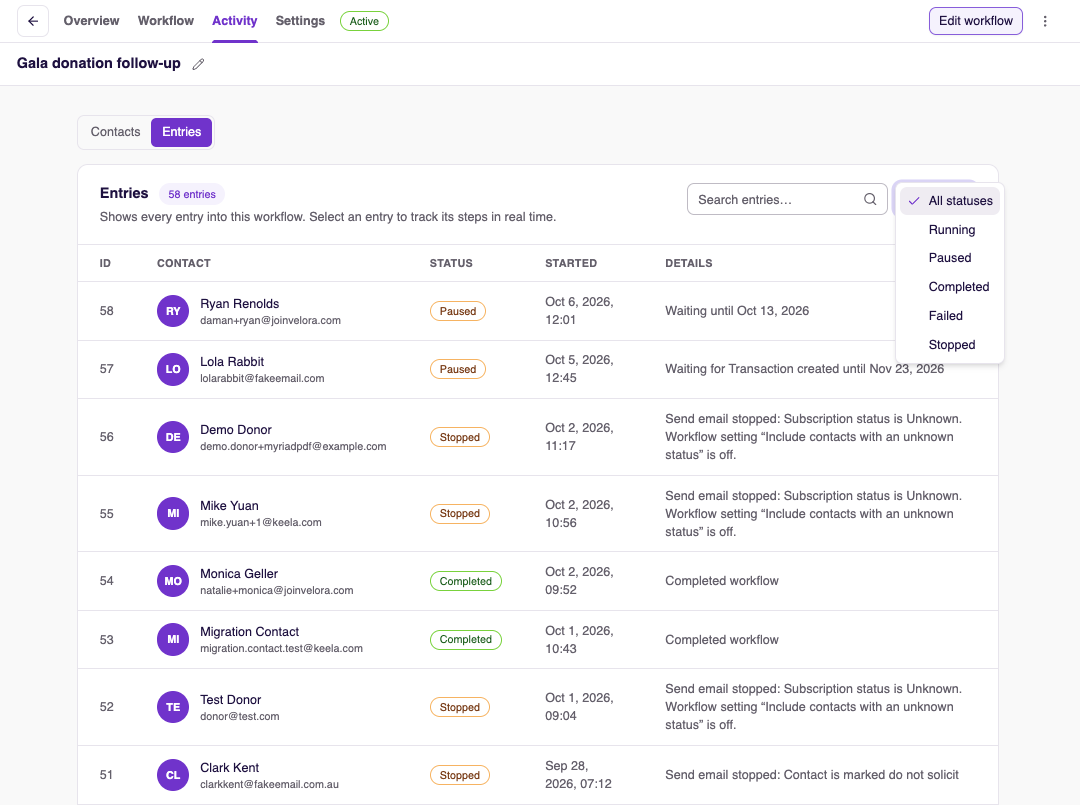Screen dimensions: 1080x805
Task: Focus the Search entries field
Action: pyautogui.click(x=787, y=199)
